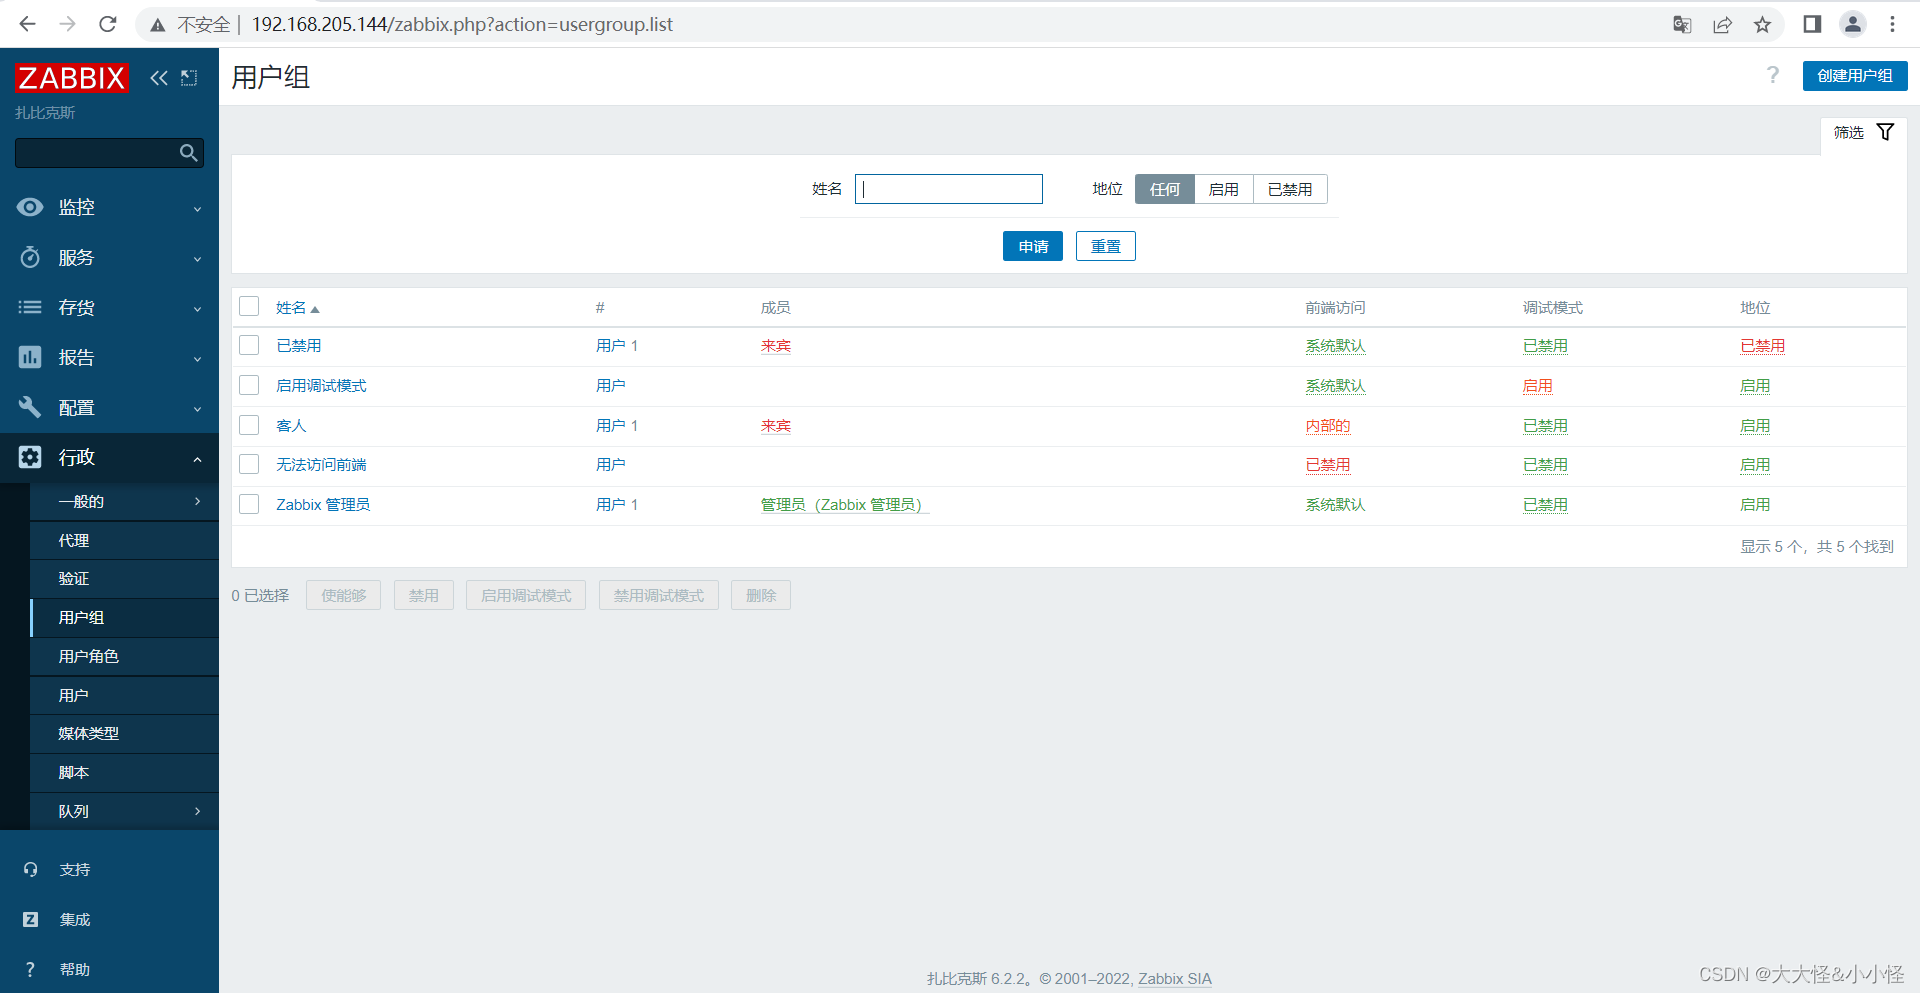Click the 申请 filter button
The height and width of the screenshot is (993, 1920).
click(1033, 246)
